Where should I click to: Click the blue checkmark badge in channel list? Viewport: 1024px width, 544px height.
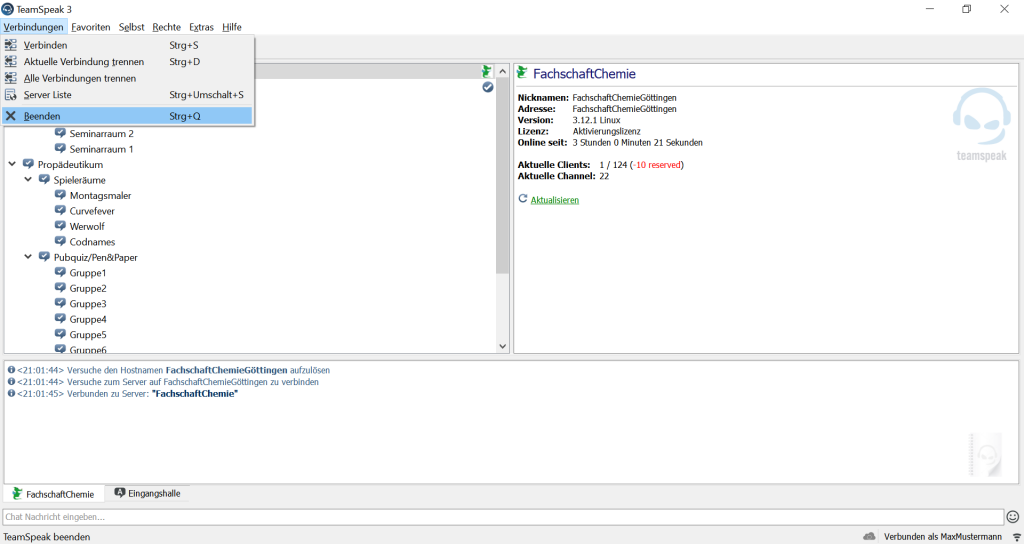tap(488, 87)
